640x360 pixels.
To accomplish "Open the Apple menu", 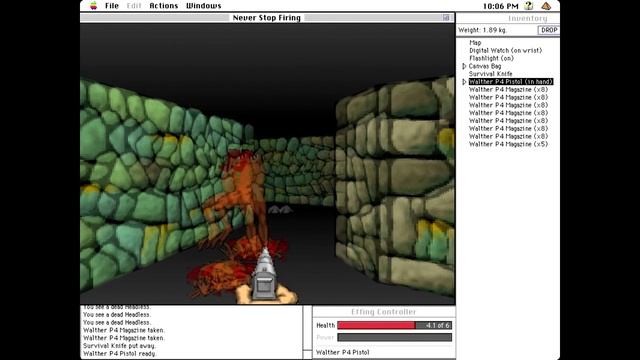I will pyautogui.click(x=93, y=6).
